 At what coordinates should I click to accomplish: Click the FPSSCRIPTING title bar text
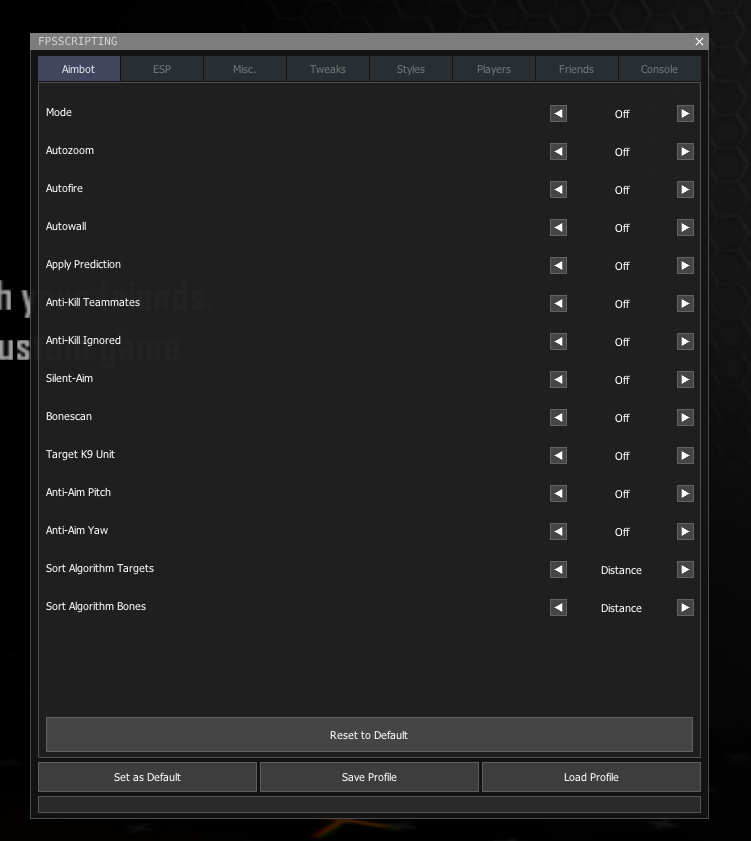[x=78, y=41]
